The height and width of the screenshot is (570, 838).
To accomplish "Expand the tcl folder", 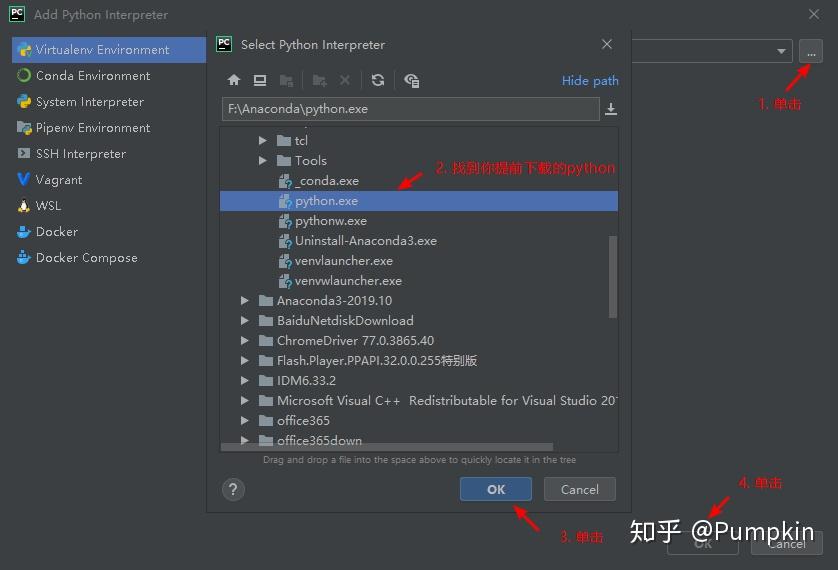I will pos(262,140).
